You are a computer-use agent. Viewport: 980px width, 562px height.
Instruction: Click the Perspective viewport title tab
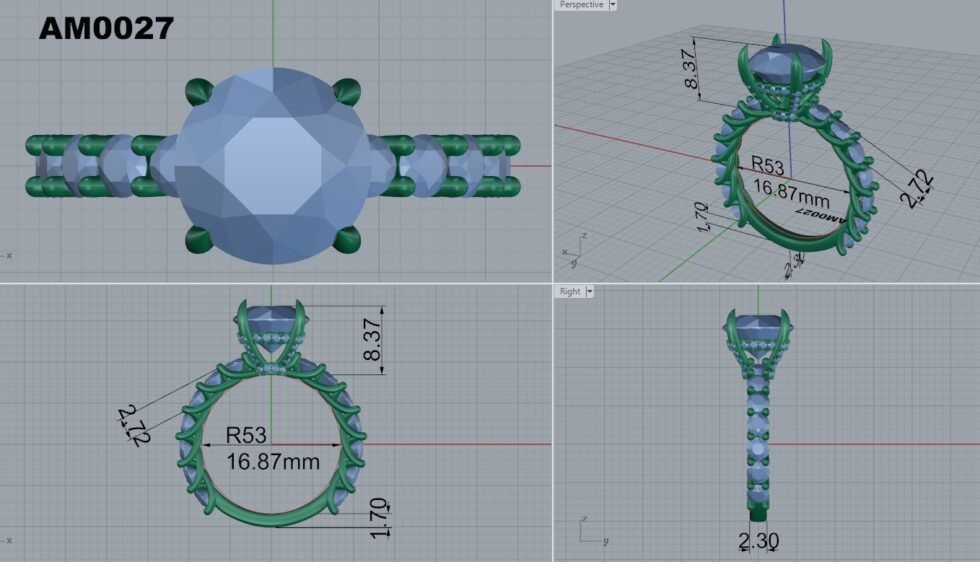(x=581, y=5)
